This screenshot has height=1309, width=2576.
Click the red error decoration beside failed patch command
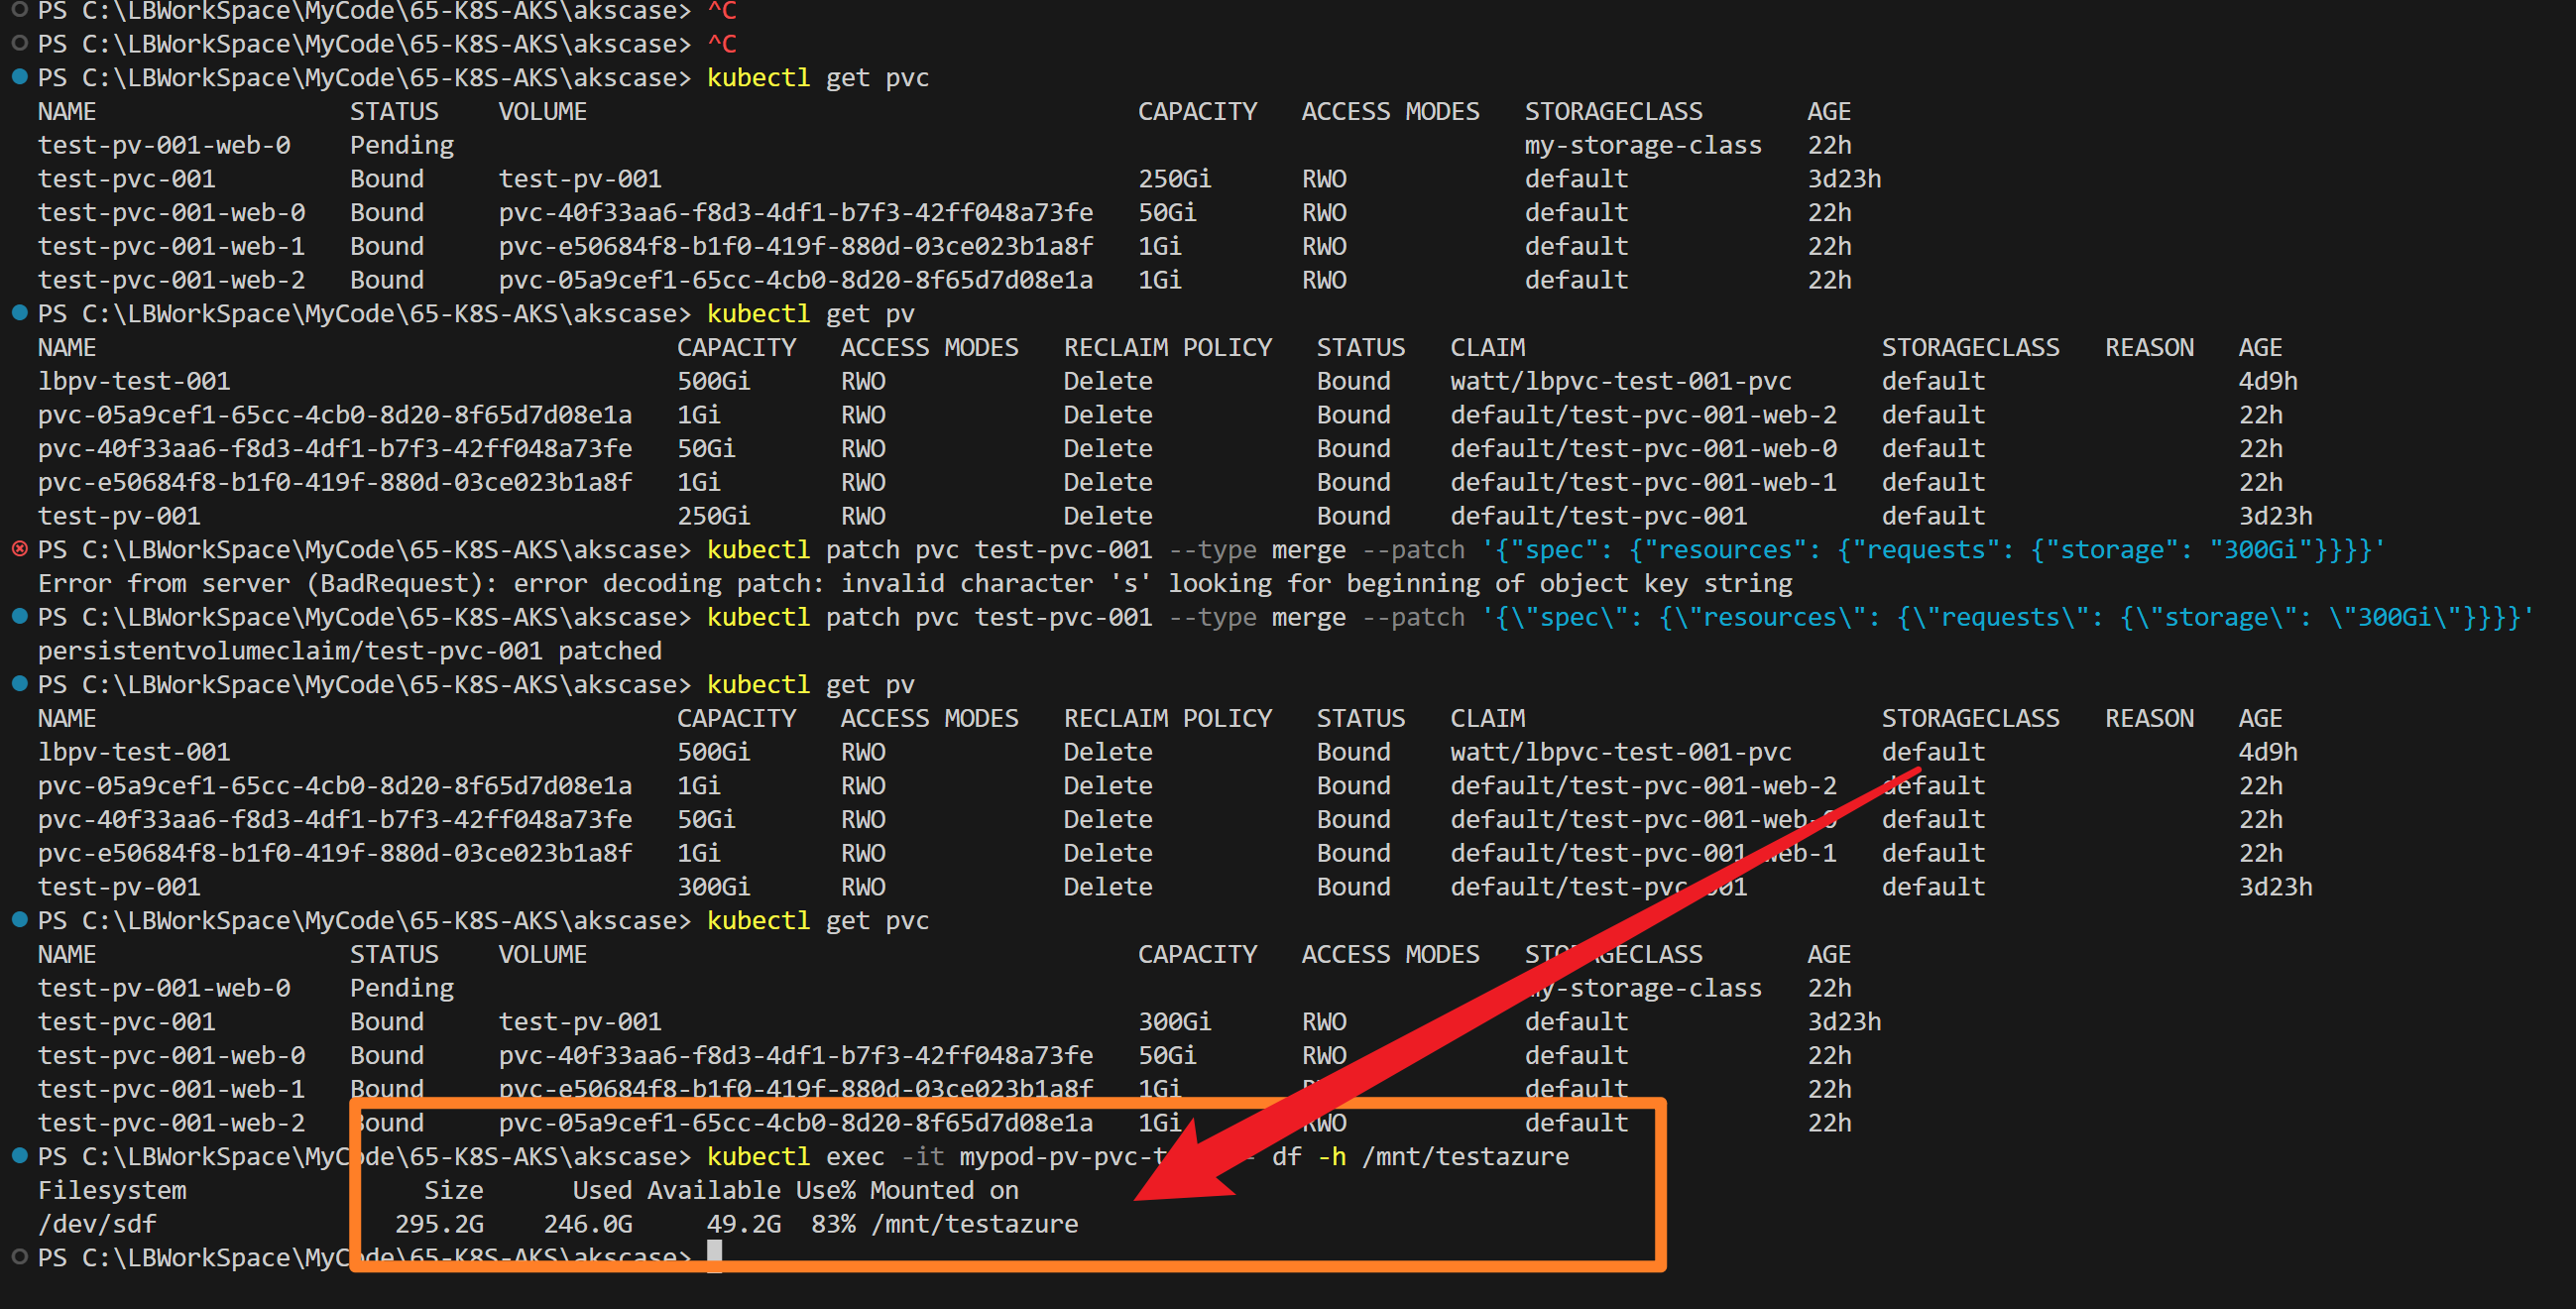click(x=19, y=549)
